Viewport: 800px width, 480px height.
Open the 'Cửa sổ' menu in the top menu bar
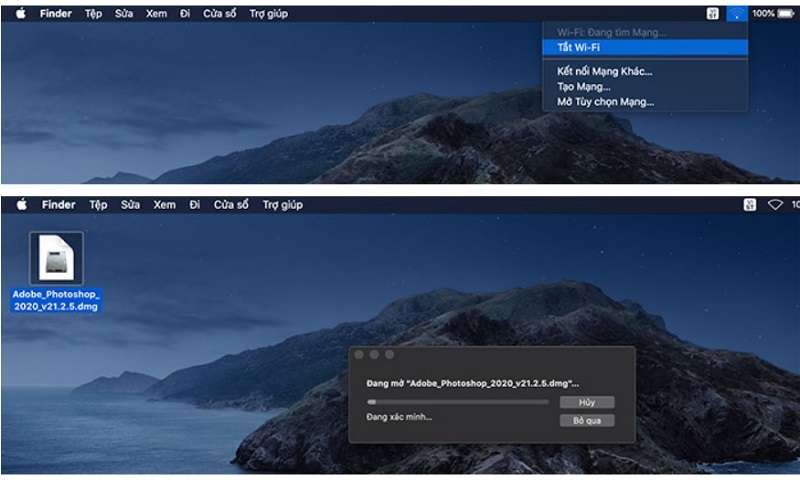click(x=219, y=14)
